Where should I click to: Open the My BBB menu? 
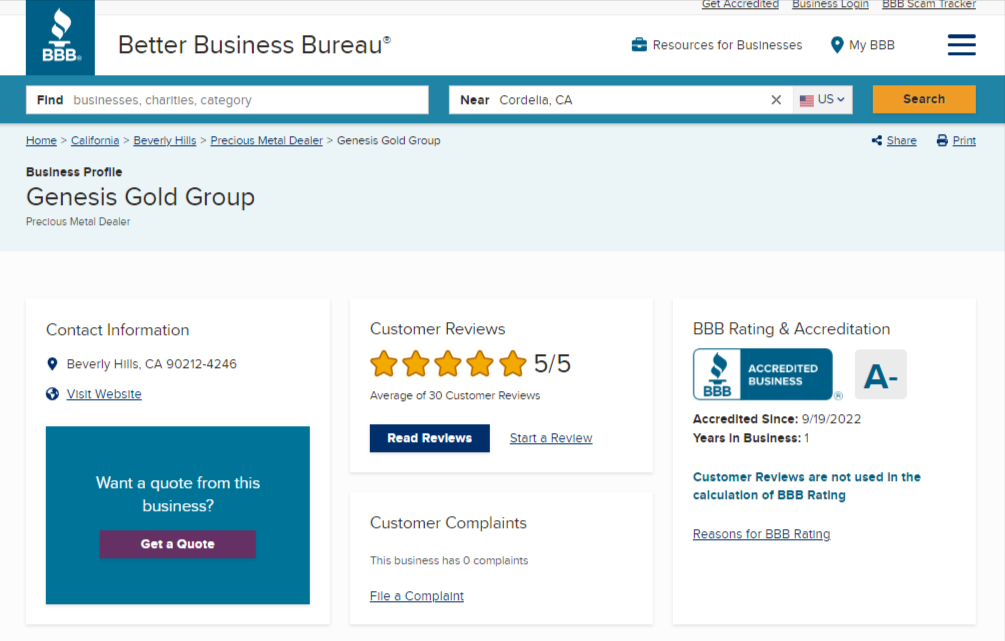tap(863, 45)
